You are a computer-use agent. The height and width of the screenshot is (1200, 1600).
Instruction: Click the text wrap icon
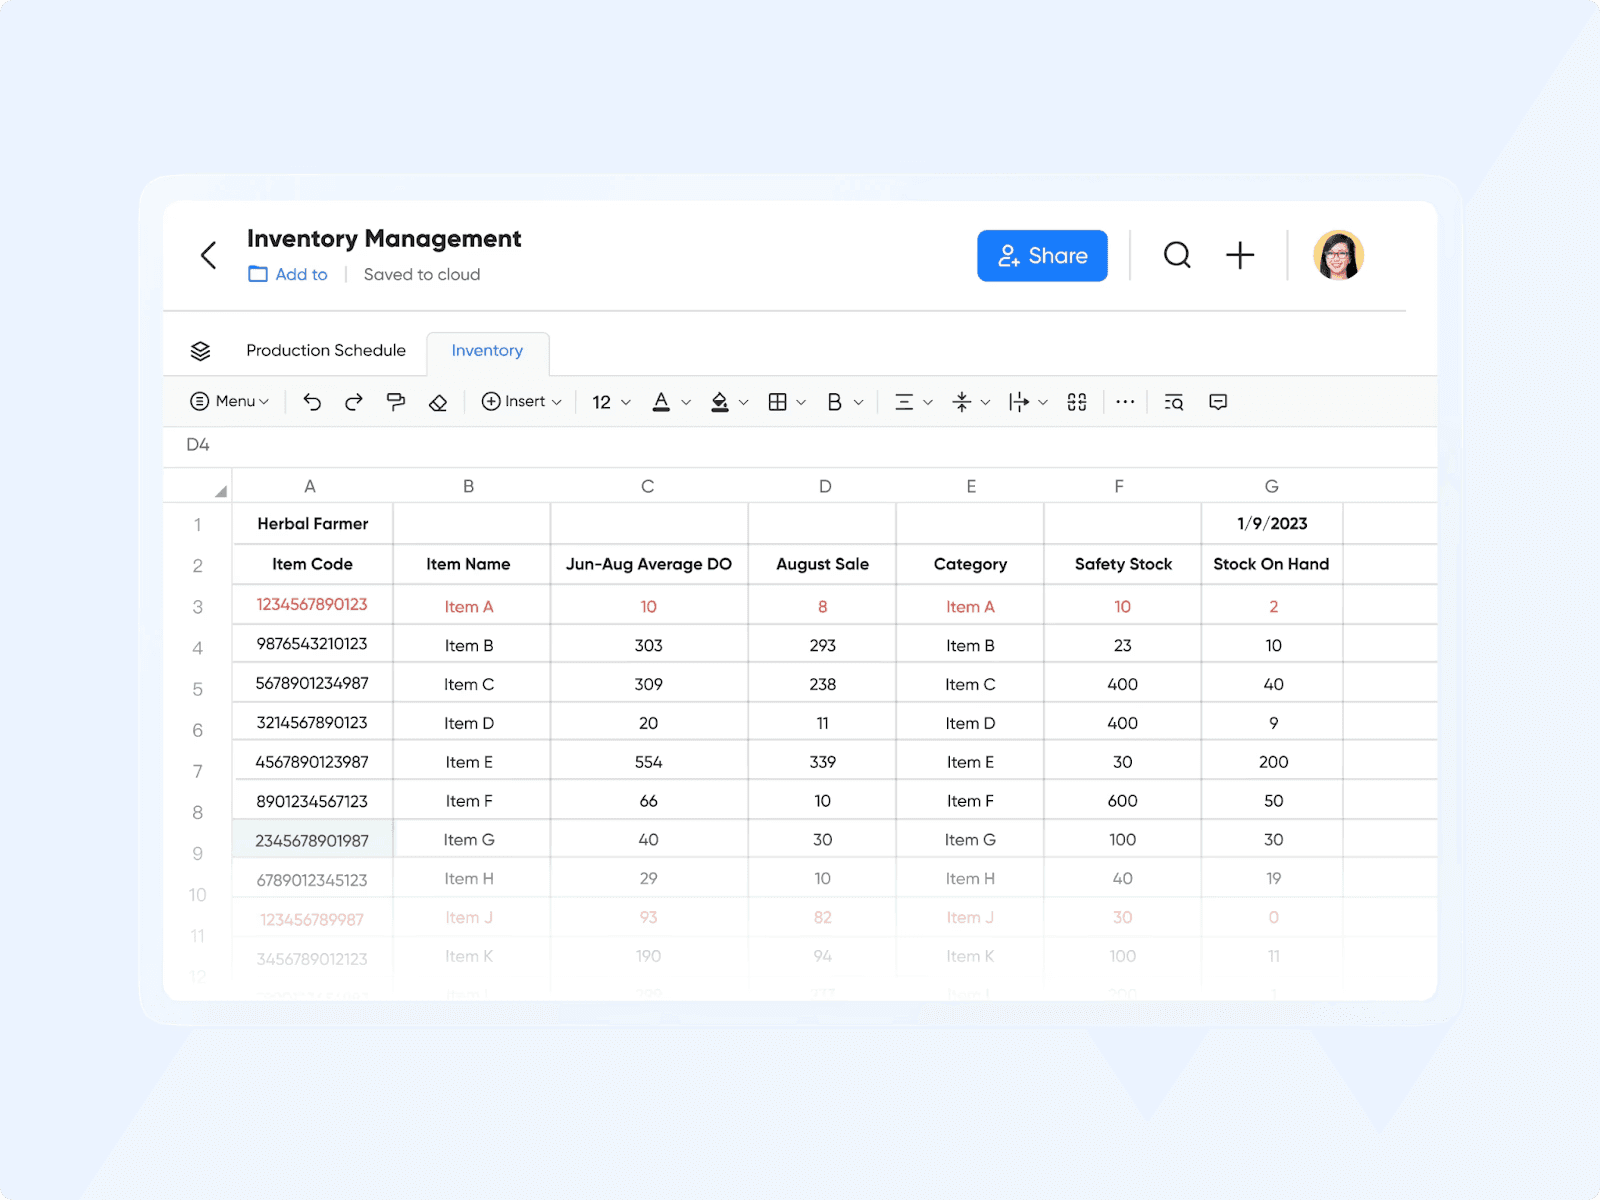coord(1018,402)
